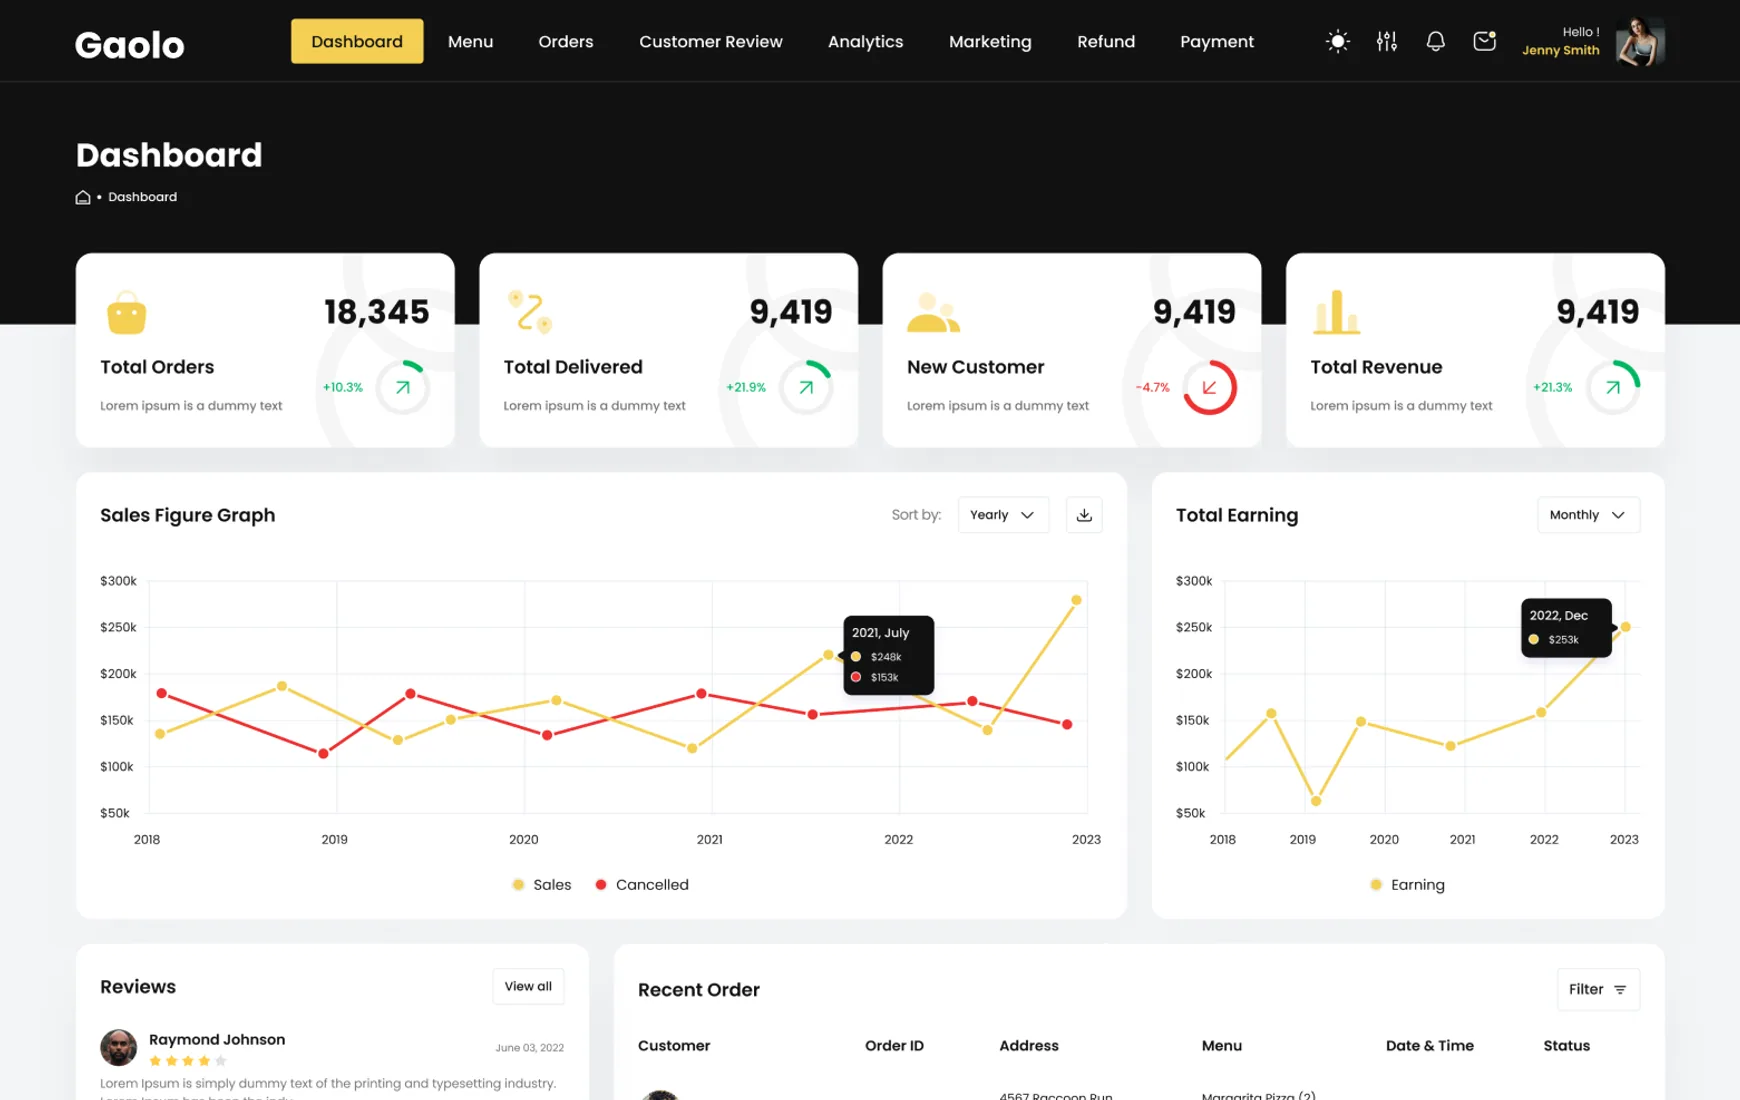Viewport: 1740px width, 1100px height.
Task: Click Jenny Smith profile avatar
Action: (1640, 41)
